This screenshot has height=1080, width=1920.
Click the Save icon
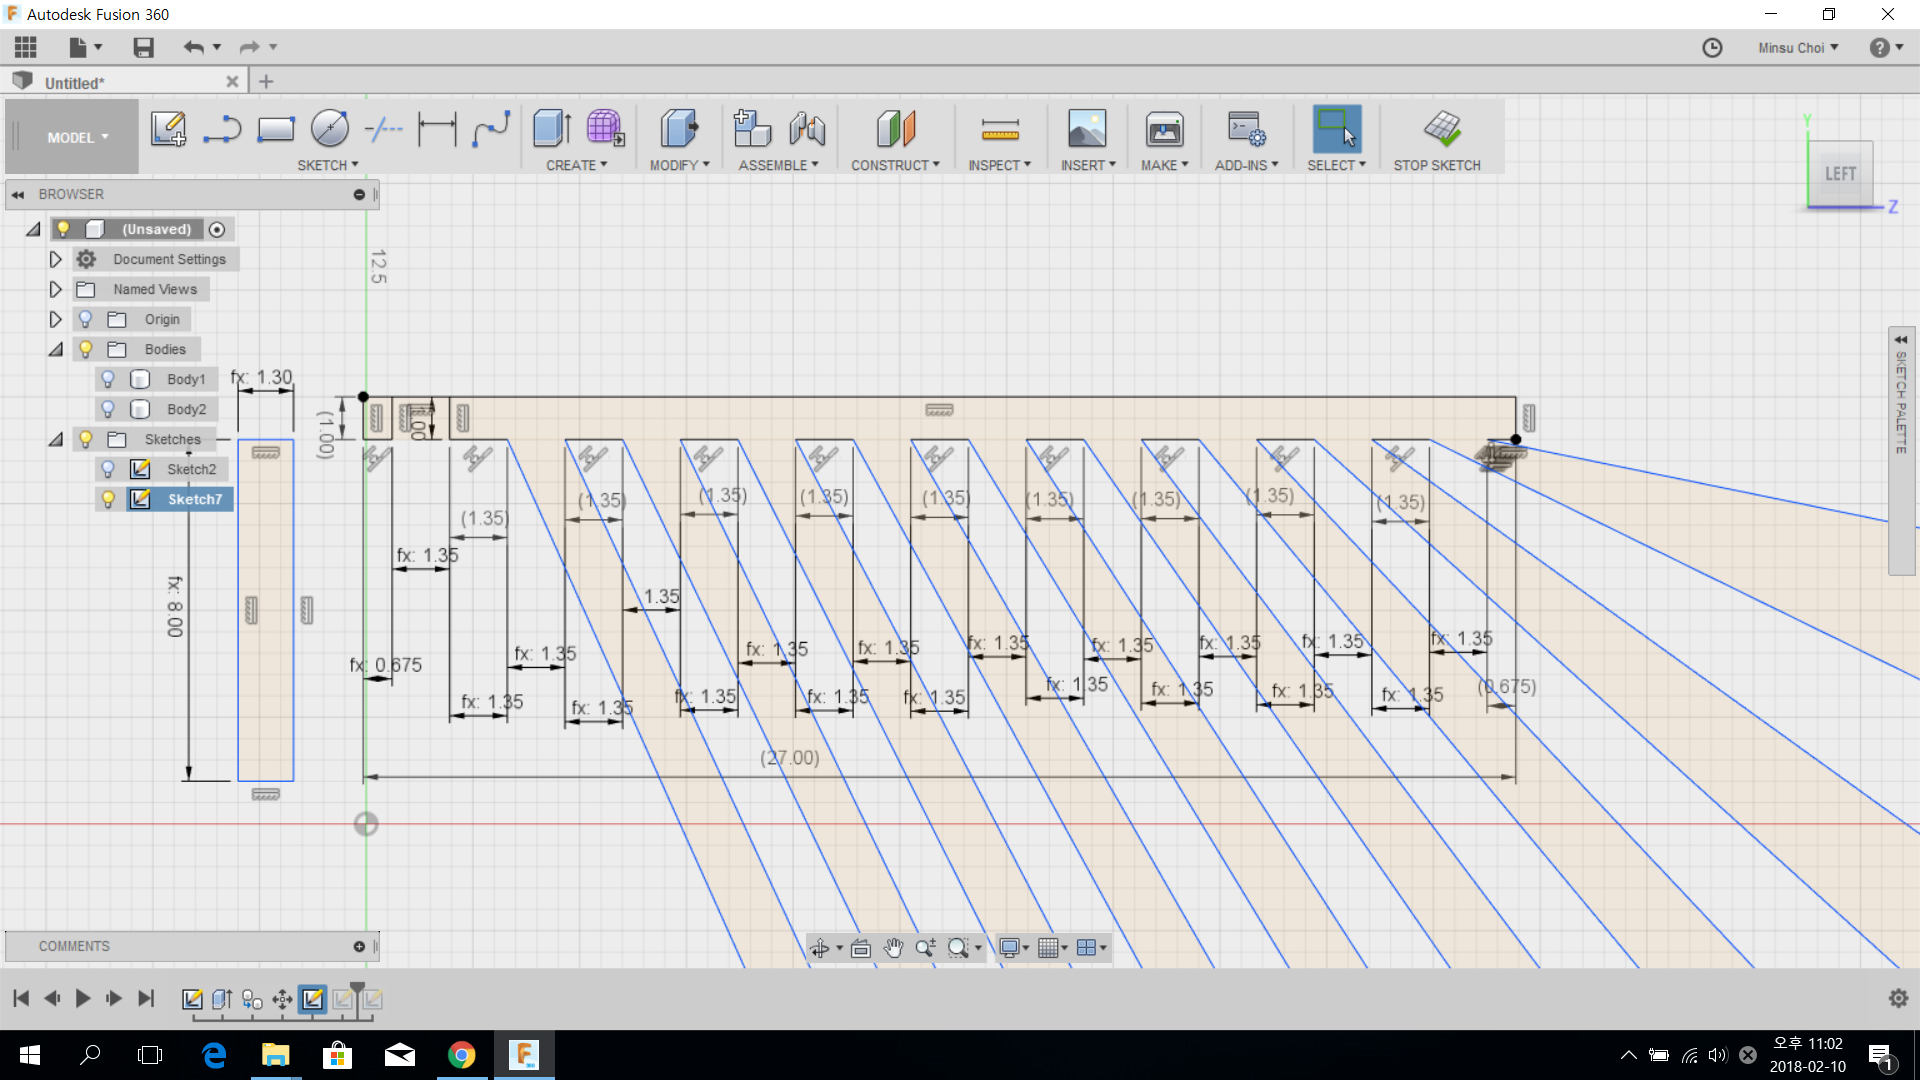(x=143, y=47)
